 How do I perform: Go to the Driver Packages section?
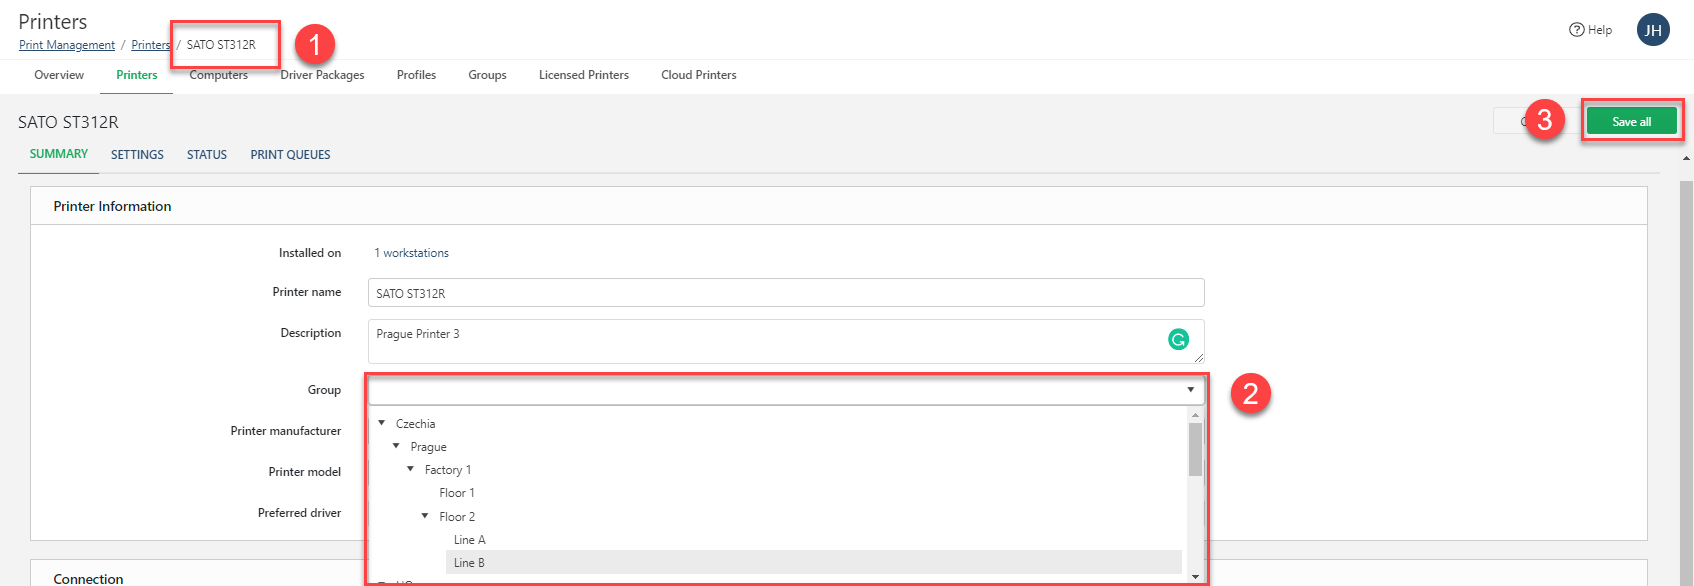click(322, 75)
